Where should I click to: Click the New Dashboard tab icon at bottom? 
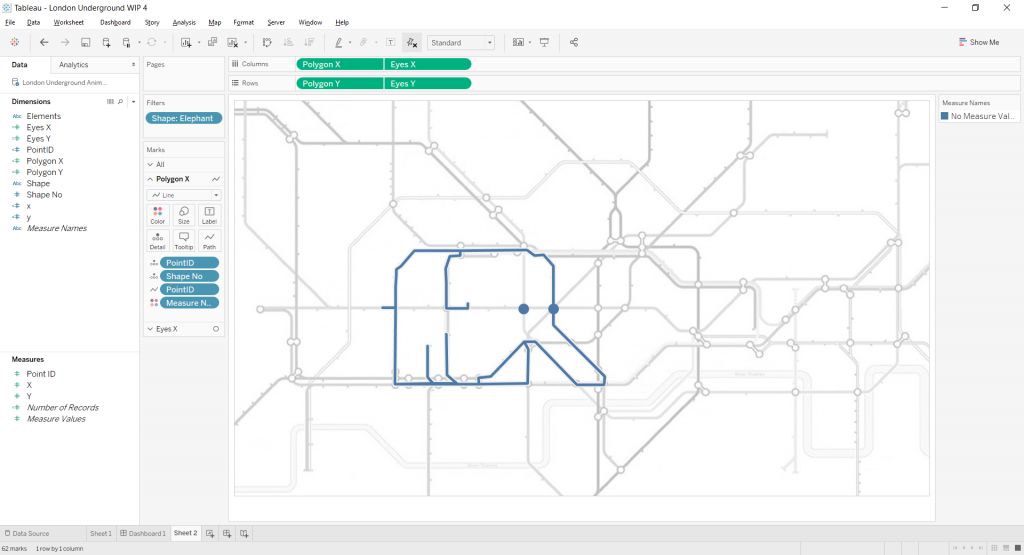point(227,533)
